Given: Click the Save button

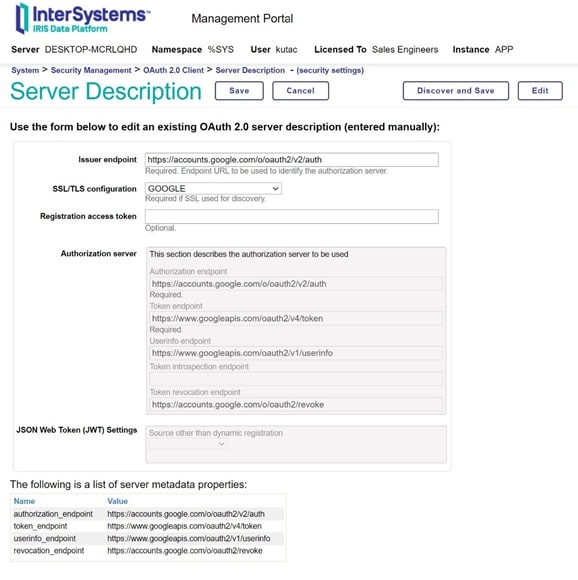Looking at the screenshot, I should [x=239, y=91].
